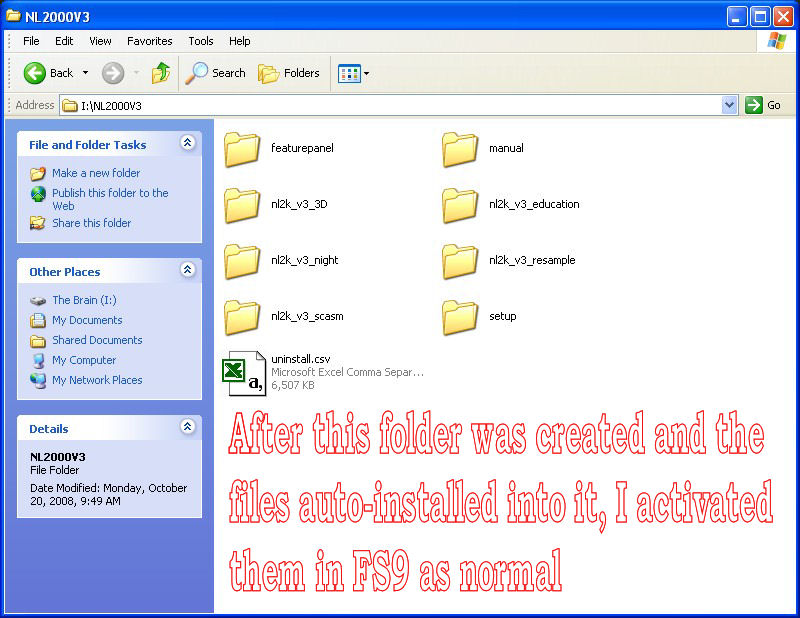Click the Share this folder icon
The image size is (800, 618).
[38, 223]
